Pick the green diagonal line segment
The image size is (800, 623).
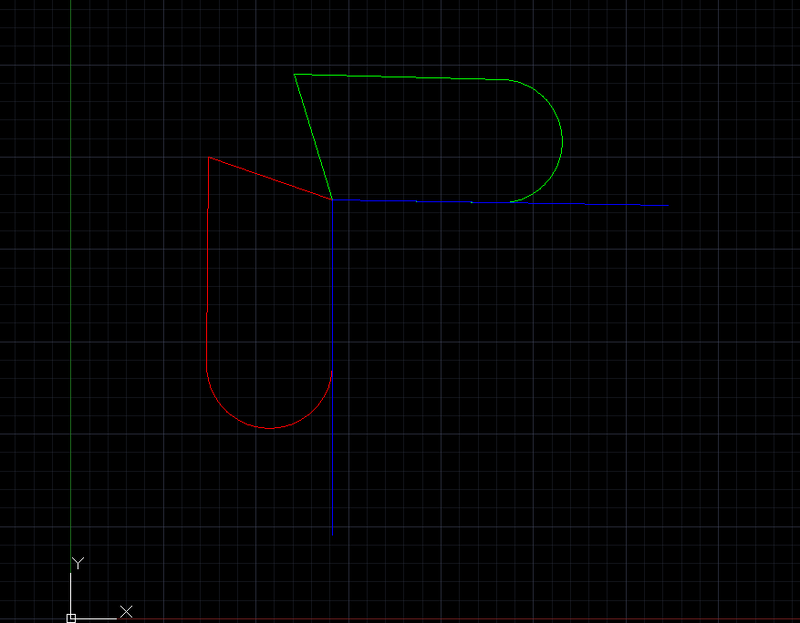coord(313,137)
